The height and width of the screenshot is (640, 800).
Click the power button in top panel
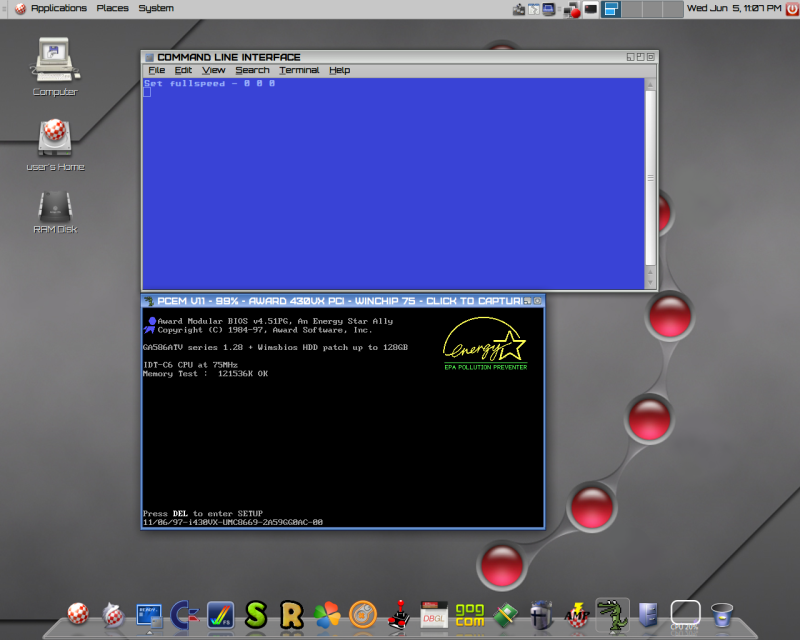point(792,9)
